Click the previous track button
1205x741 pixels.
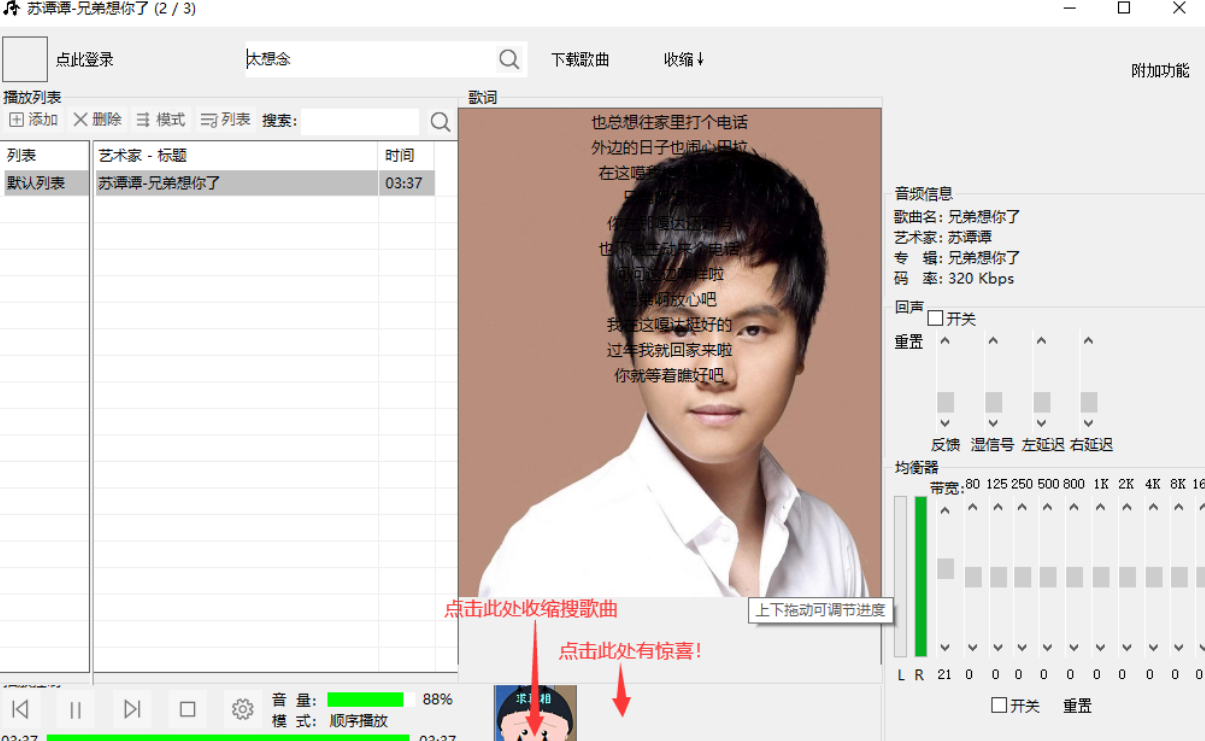coord(20,709)
